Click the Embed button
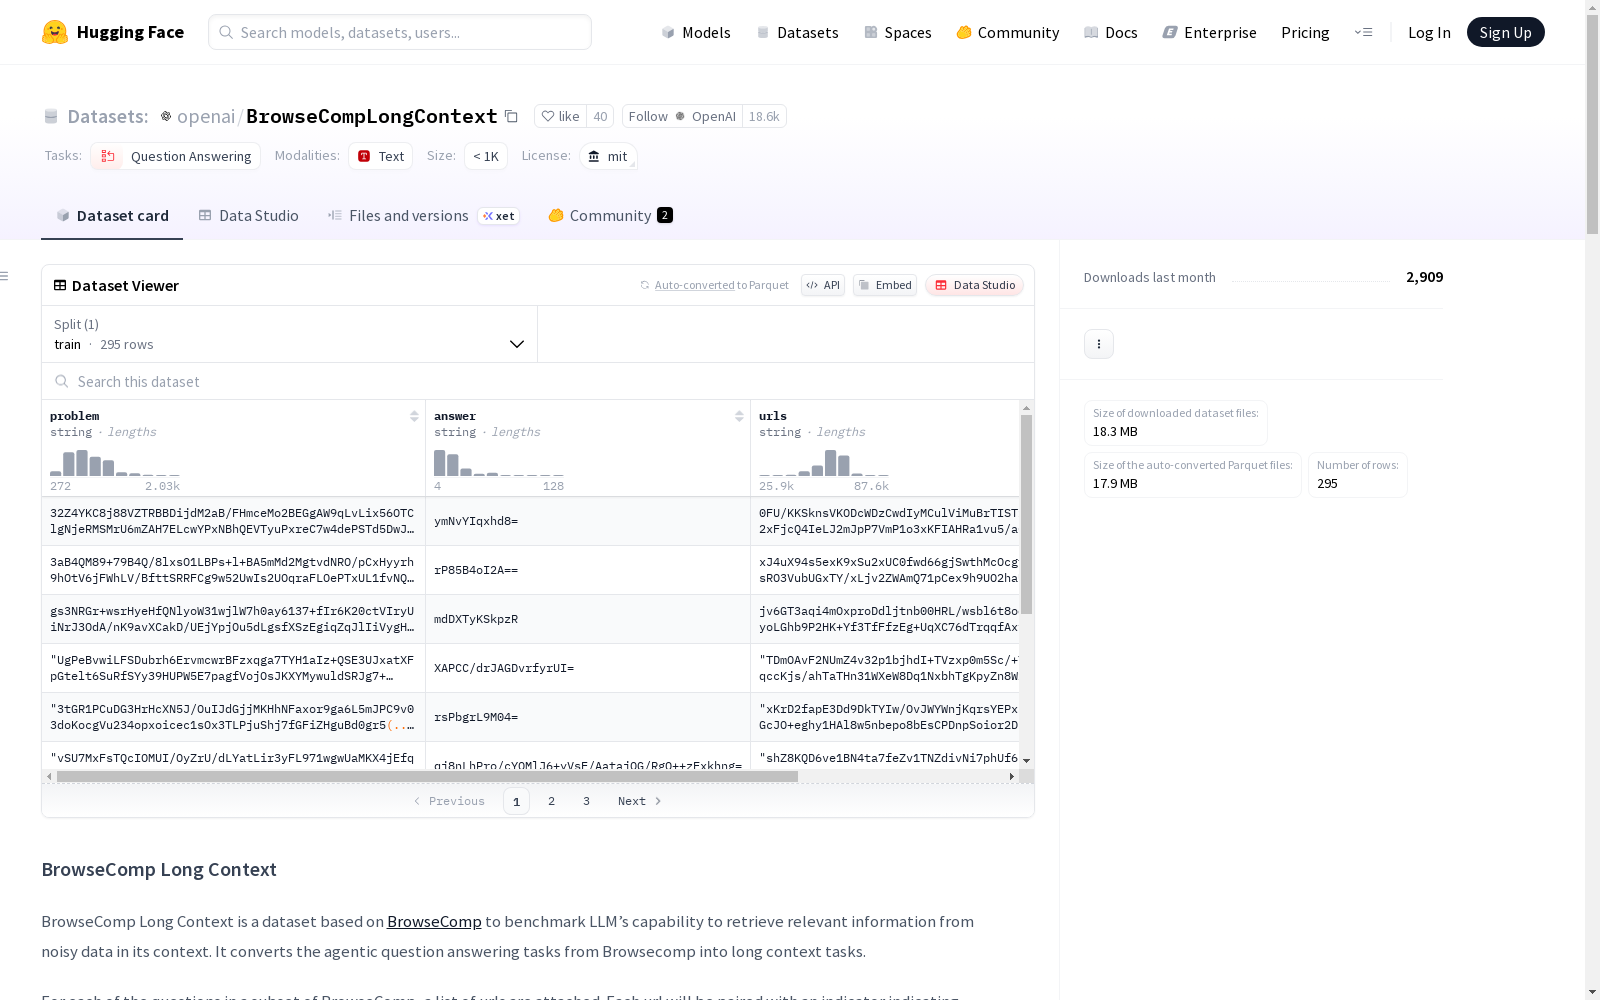 pyautogui.click(x=885, y=285)
